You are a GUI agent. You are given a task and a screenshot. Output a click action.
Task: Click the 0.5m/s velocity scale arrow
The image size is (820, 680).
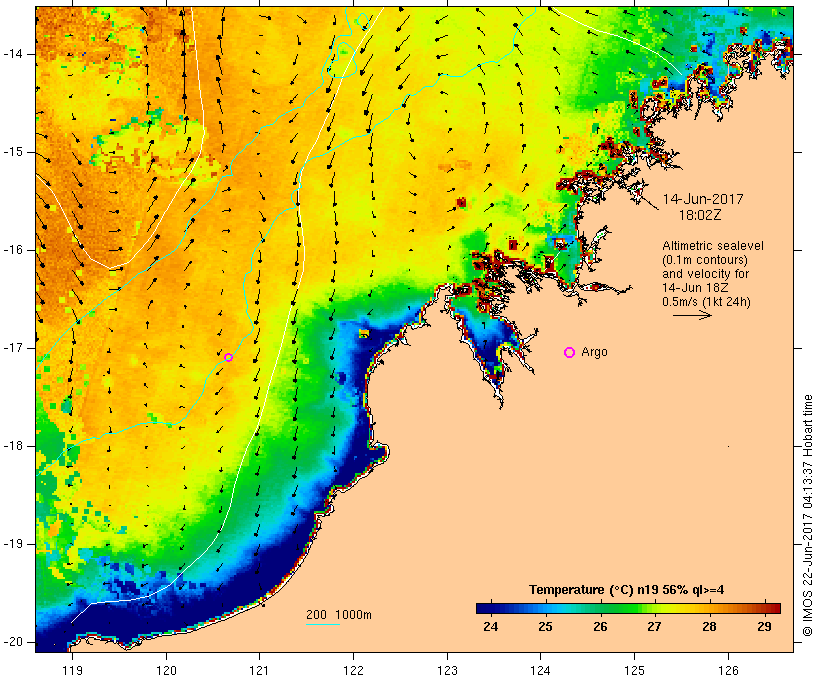(692, 315)
